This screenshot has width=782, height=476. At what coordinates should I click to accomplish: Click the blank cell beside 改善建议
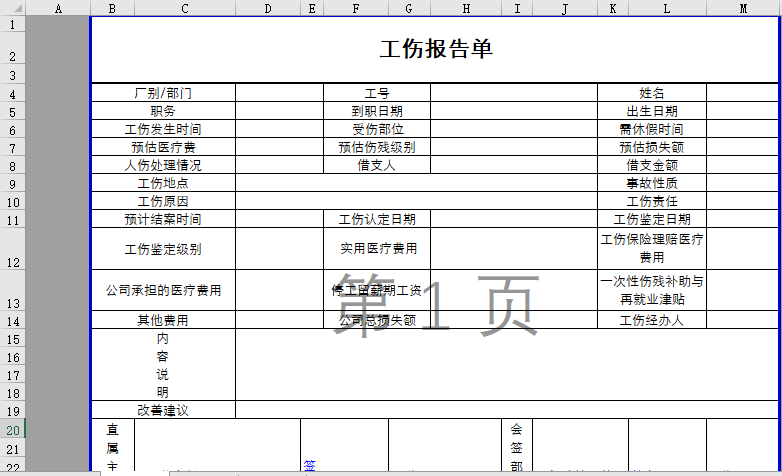pyautogui.click(x=508, y=410)
